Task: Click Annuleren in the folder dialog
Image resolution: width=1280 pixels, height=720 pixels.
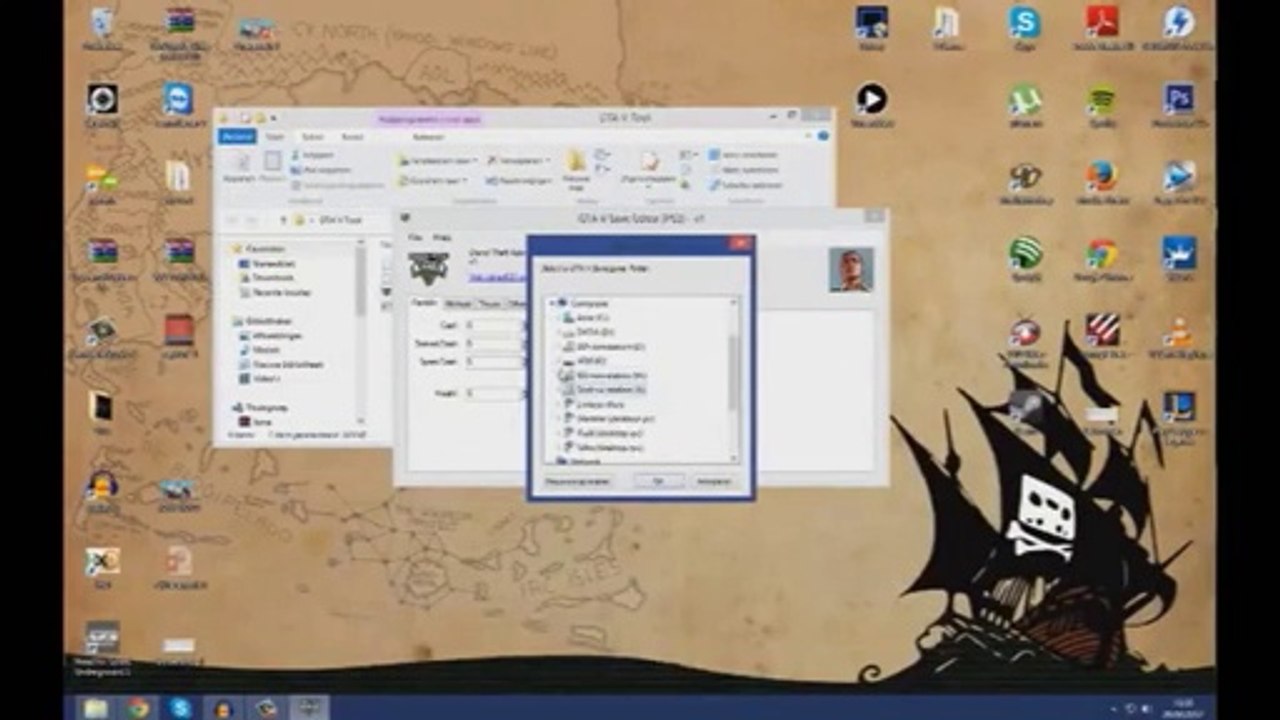Action: [714, 481]
